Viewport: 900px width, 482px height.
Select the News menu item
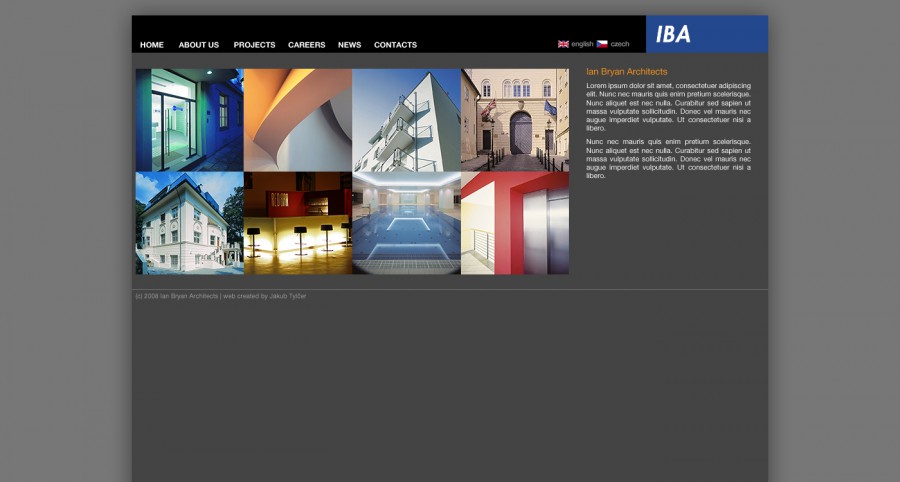349,45
